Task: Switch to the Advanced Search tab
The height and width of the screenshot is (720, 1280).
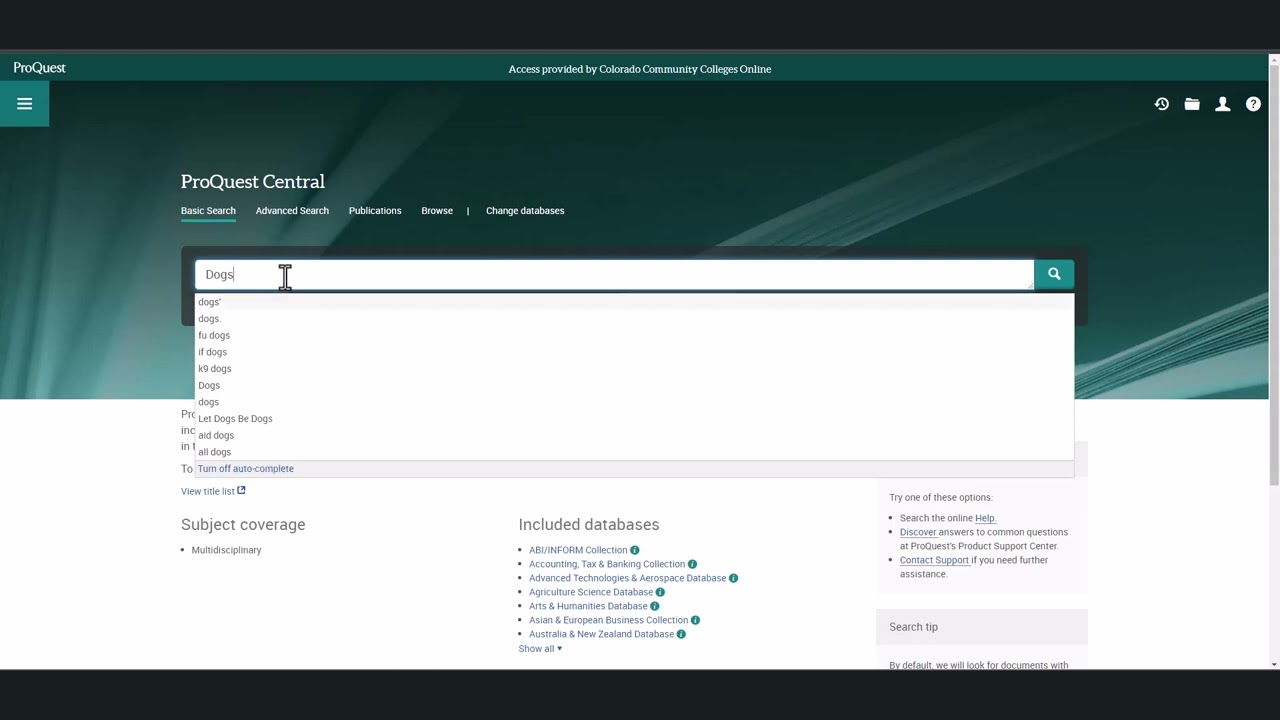Action: coord(292,211)
